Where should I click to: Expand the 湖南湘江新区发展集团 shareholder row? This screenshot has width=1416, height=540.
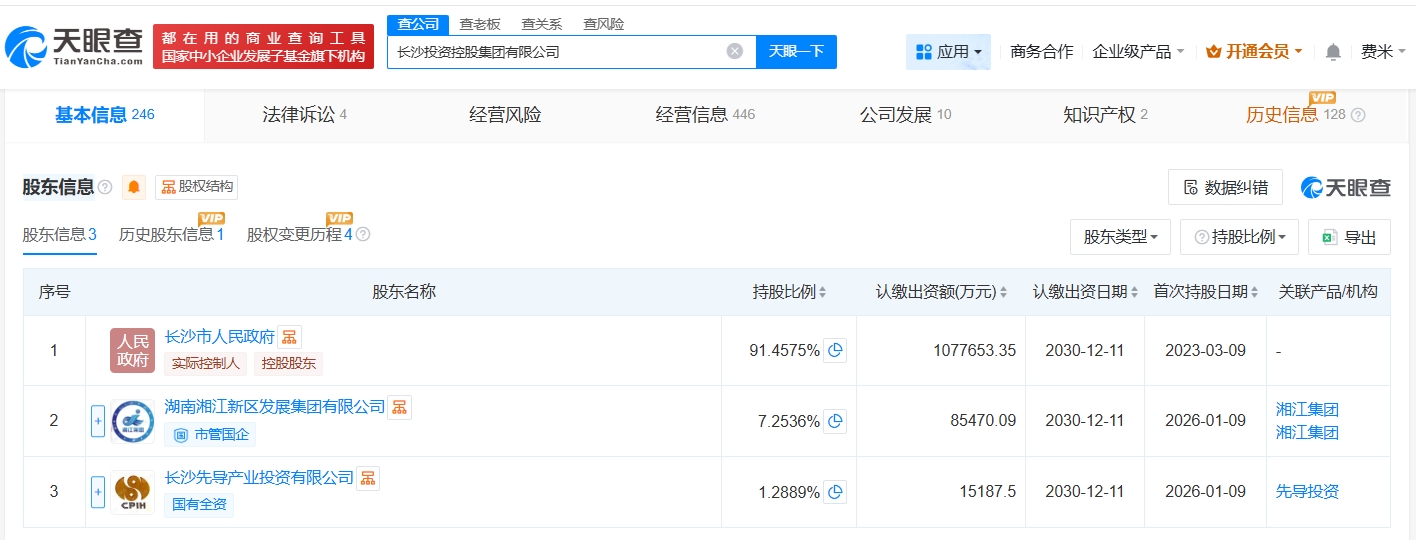point(98,421)
